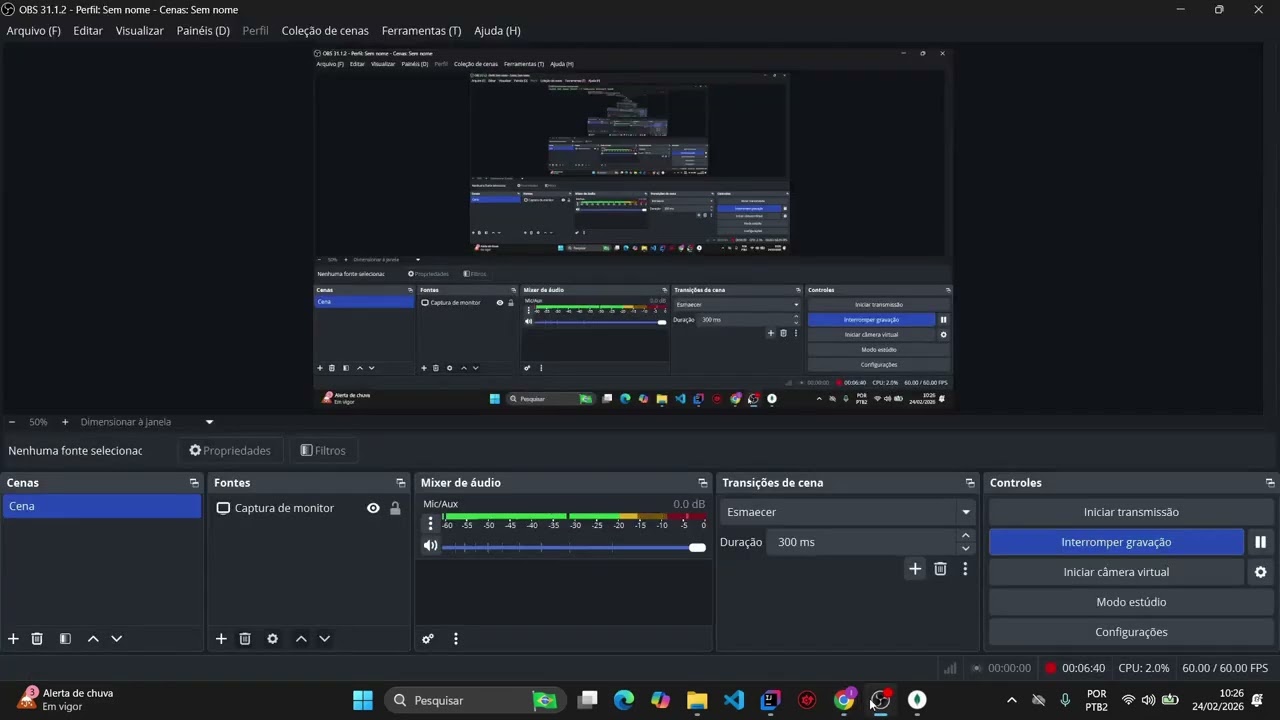Move source down arrow in Fontes
The image size is (1280, 720).
[324, 639]
